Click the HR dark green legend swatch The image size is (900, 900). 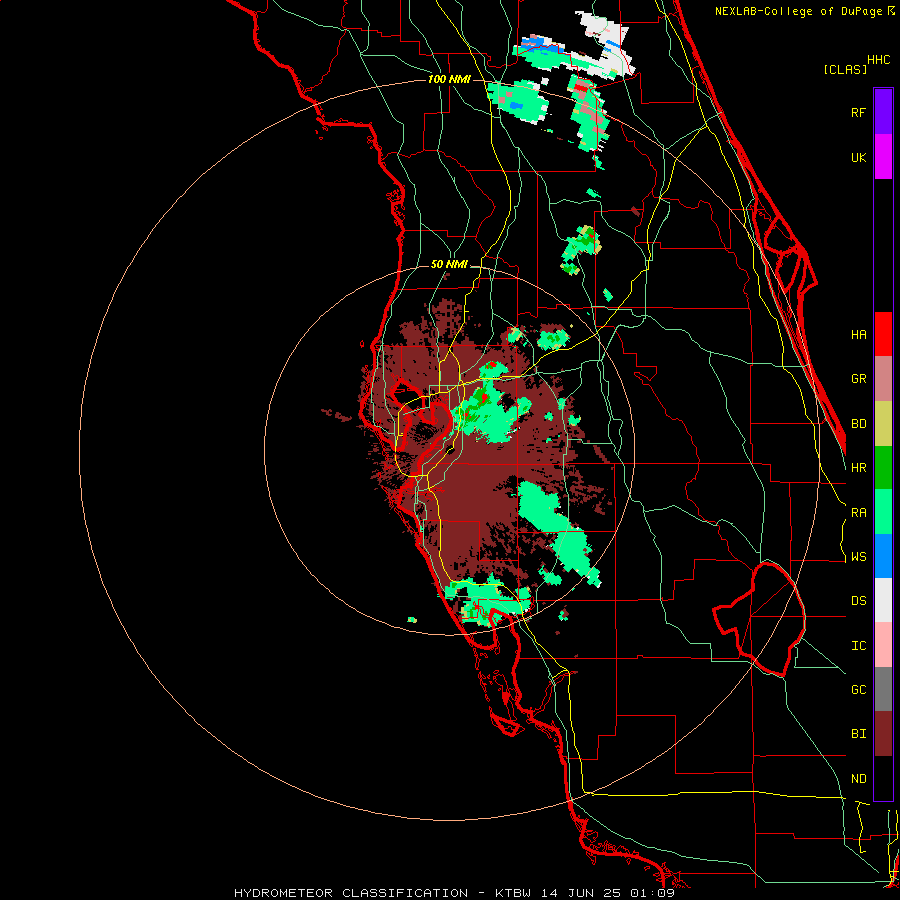click(x=883, y=468)
